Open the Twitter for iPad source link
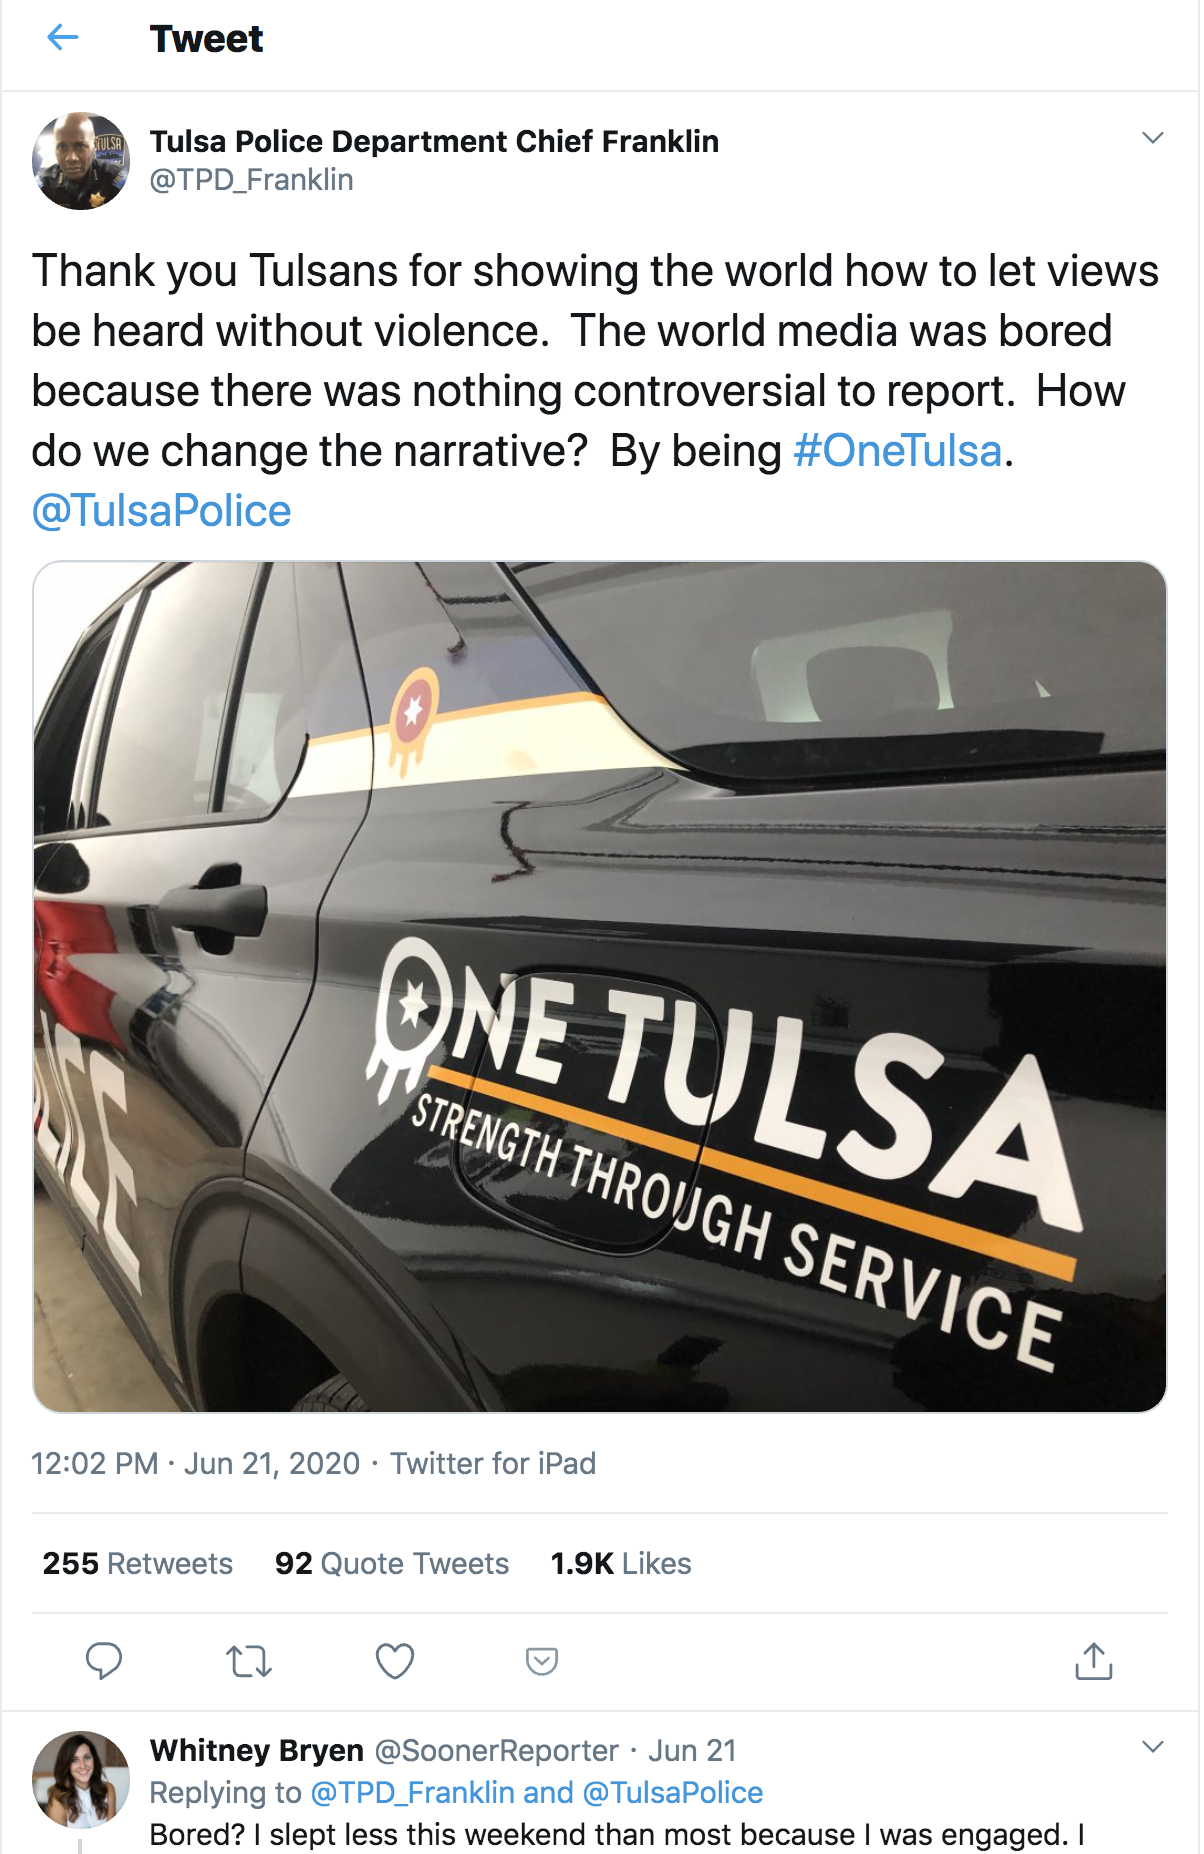The height and width of the screenshot is (1854, 1204). [492, 1463]
